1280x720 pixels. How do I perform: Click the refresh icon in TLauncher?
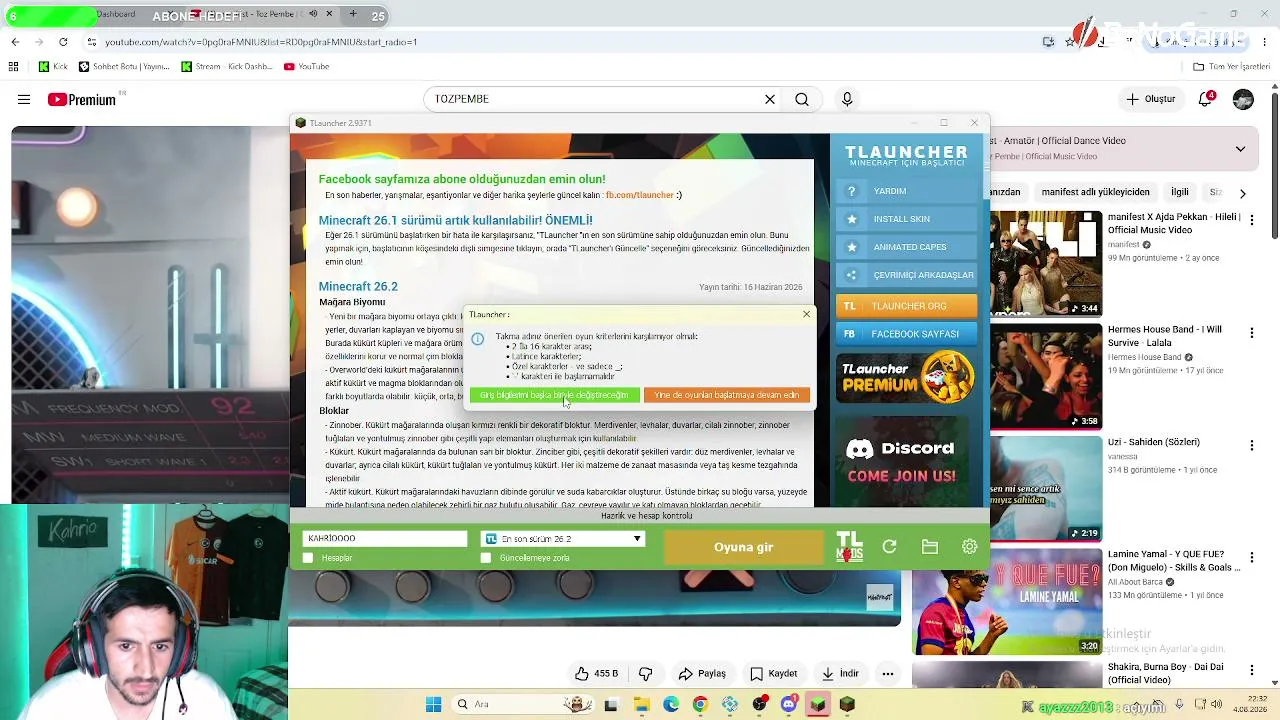click(889, 547)
